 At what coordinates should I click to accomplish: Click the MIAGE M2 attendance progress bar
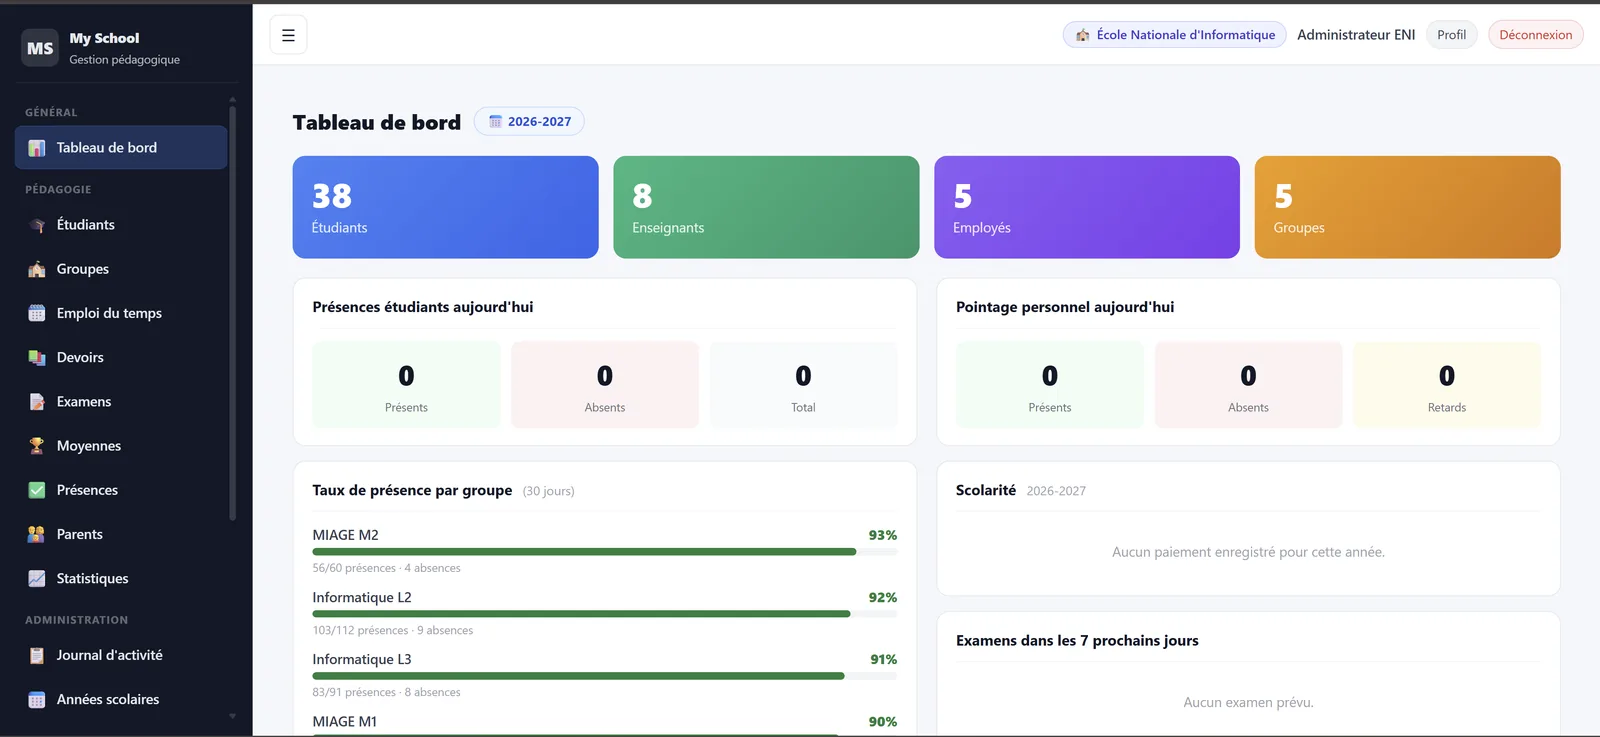(x=605, y=551)
